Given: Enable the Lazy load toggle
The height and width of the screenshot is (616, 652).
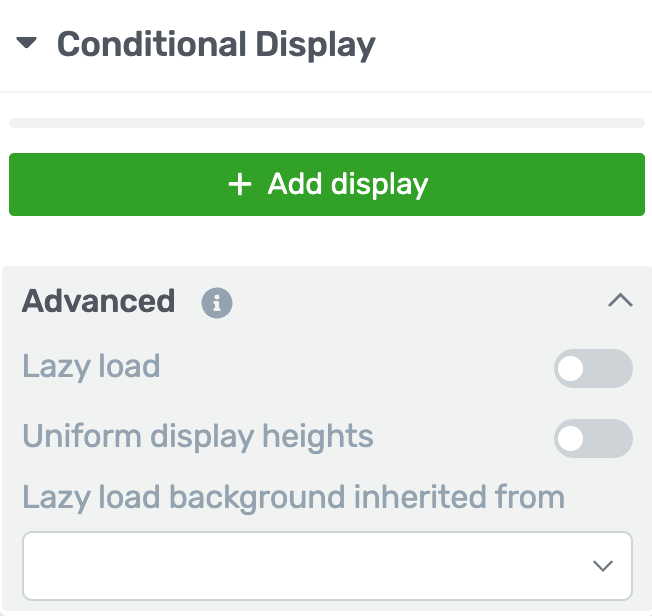Looking at the screenshot, I should pos(593,369).
